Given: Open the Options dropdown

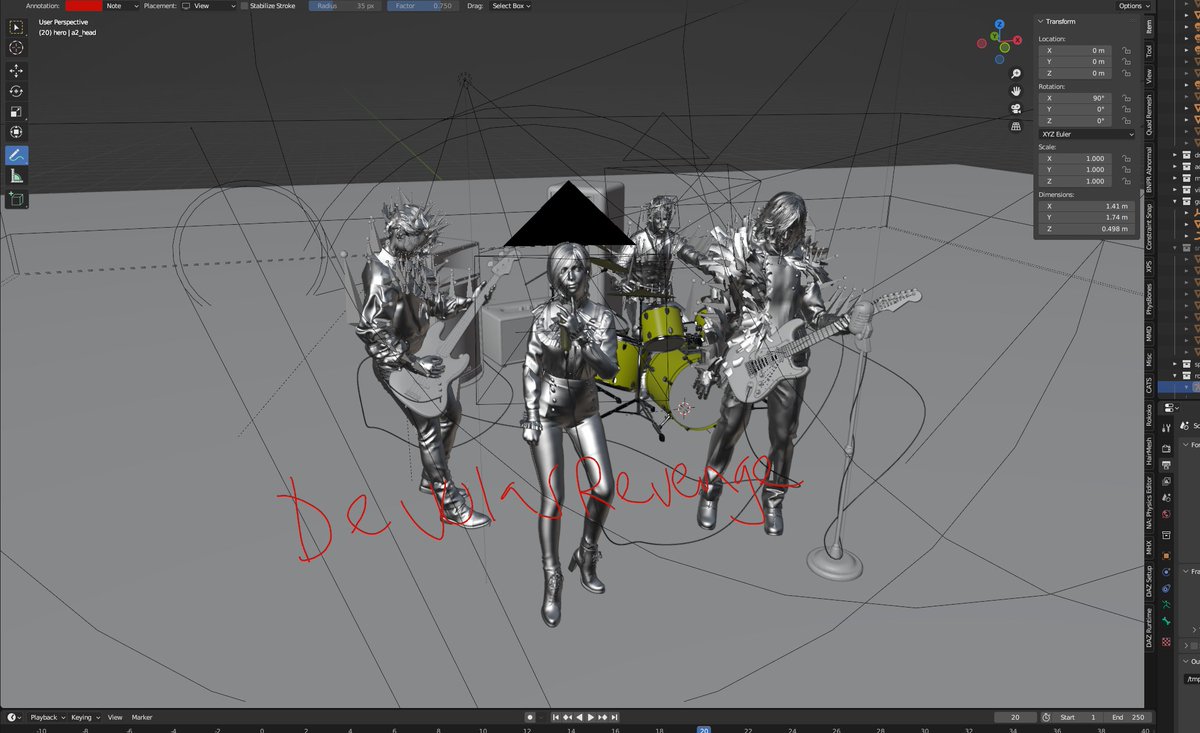Looking at the screenshot, I should (x=1133, y=6).
